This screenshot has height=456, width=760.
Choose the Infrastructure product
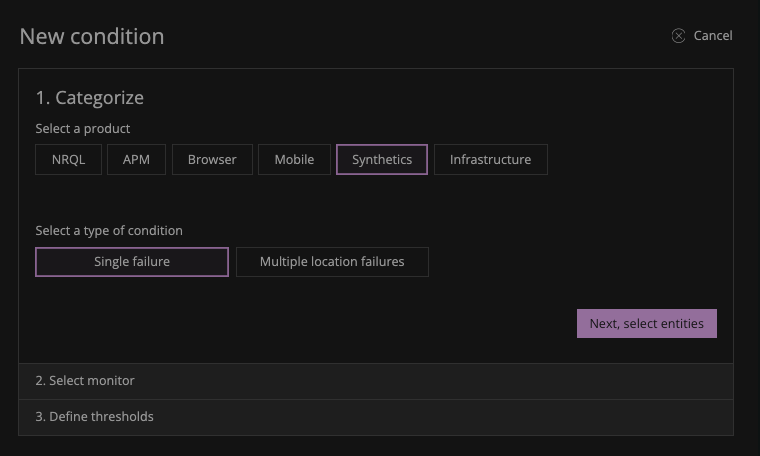pos(490,160)
